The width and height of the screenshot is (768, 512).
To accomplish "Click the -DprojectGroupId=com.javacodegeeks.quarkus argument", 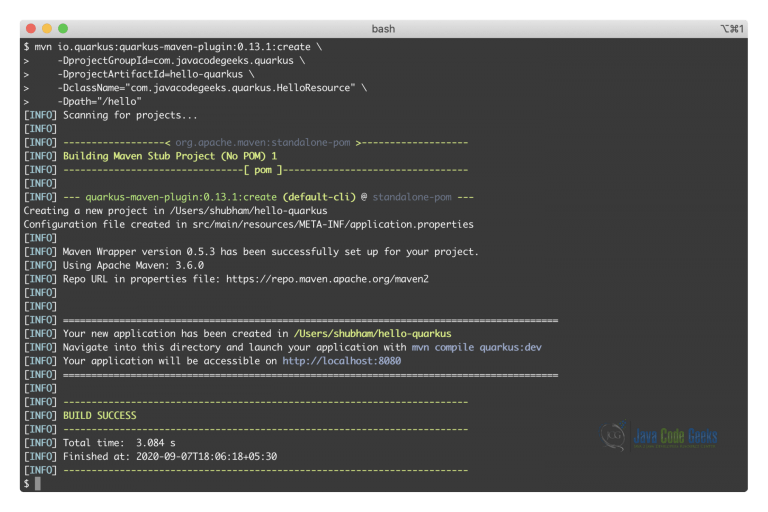I will point(175,61).
